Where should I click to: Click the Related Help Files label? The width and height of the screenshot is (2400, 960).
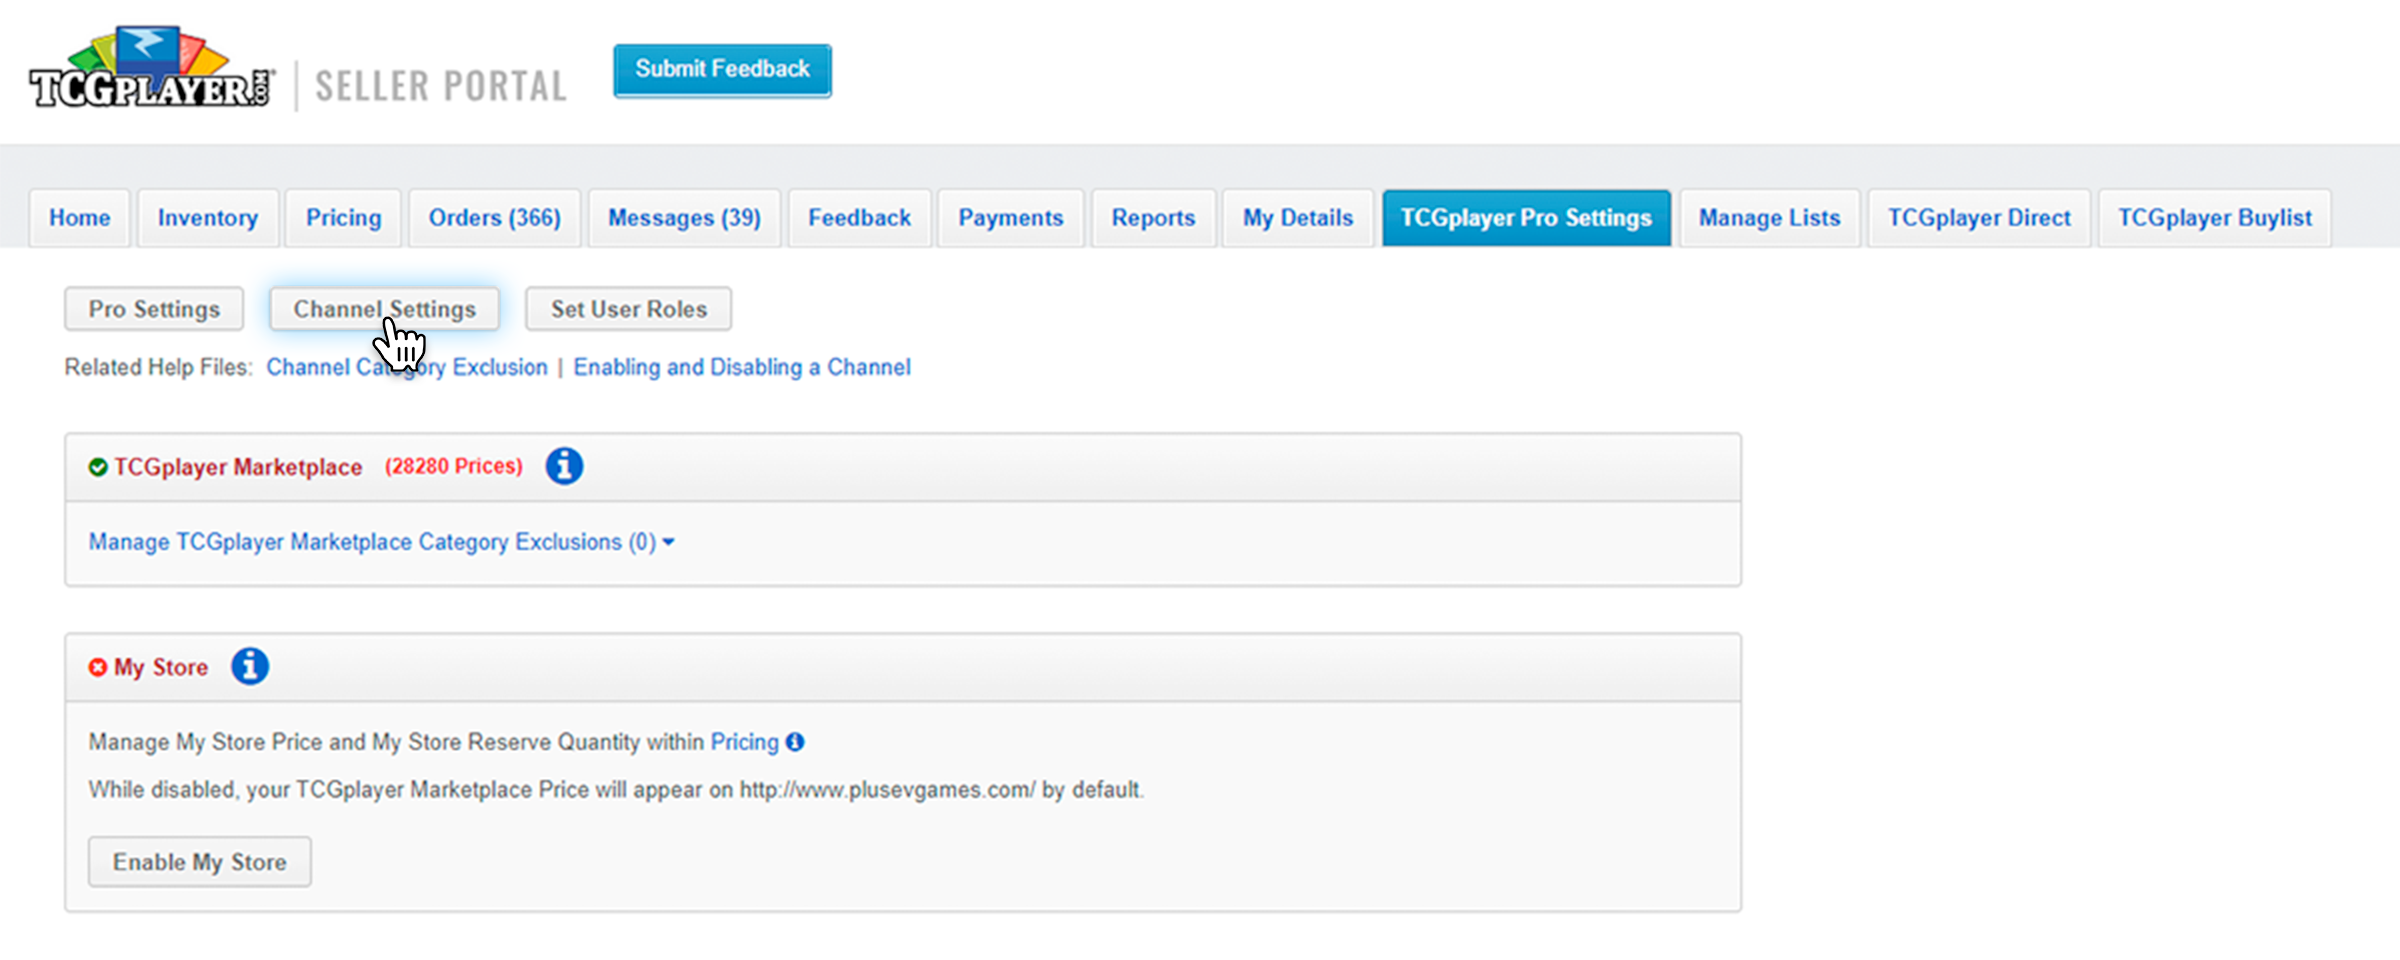pyautogui.click(x=159, y=367)
